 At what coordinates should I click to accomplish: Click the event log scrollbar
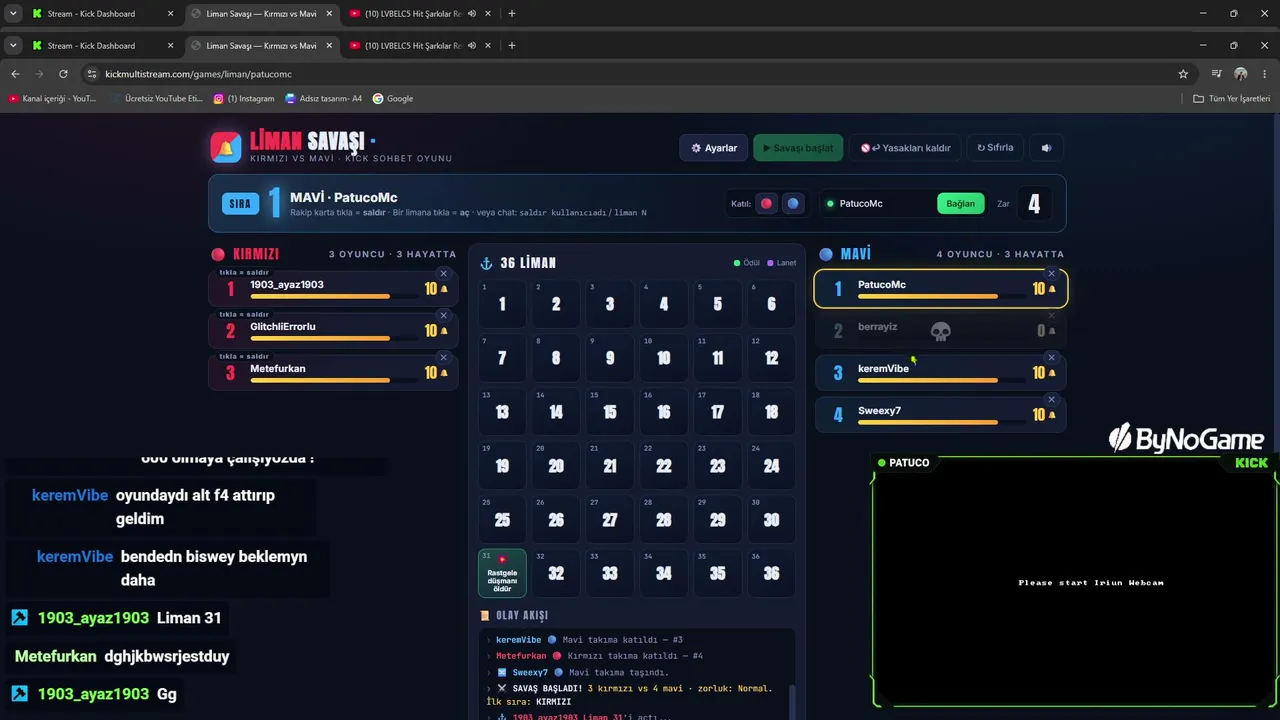pos(792,700)
